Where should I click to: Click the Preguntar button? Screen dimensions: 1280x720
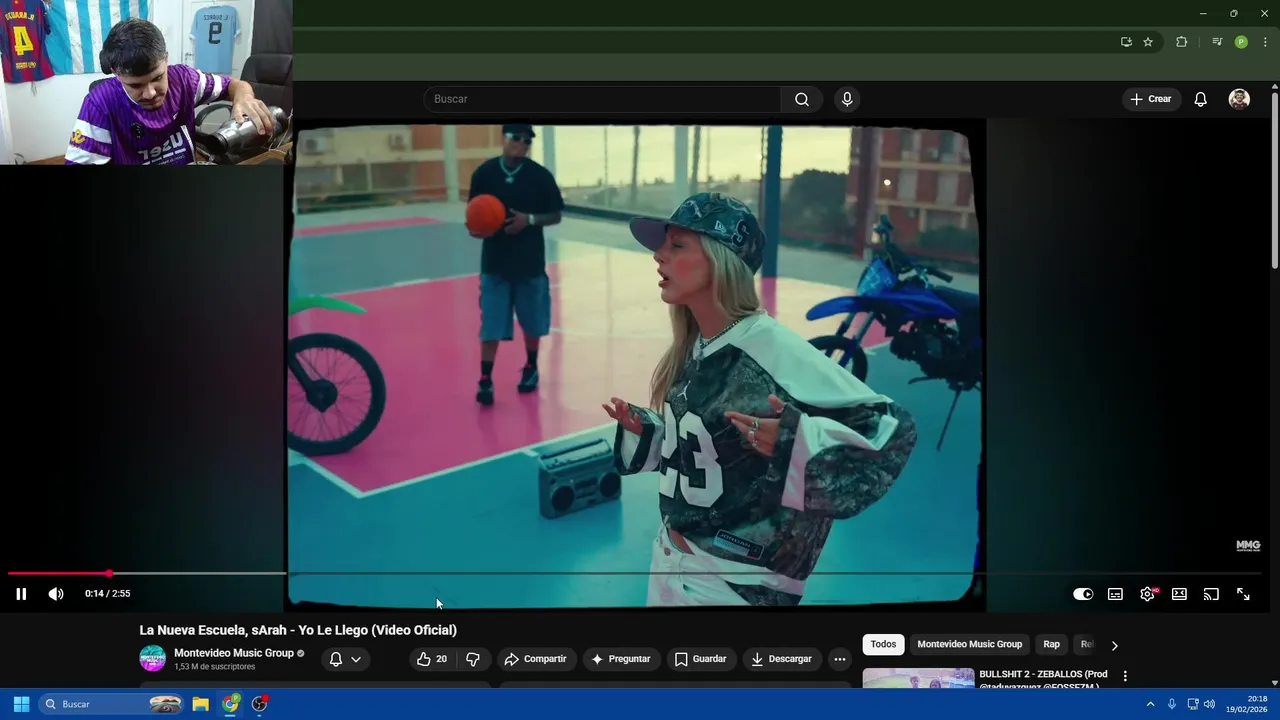tap(621, 659)
